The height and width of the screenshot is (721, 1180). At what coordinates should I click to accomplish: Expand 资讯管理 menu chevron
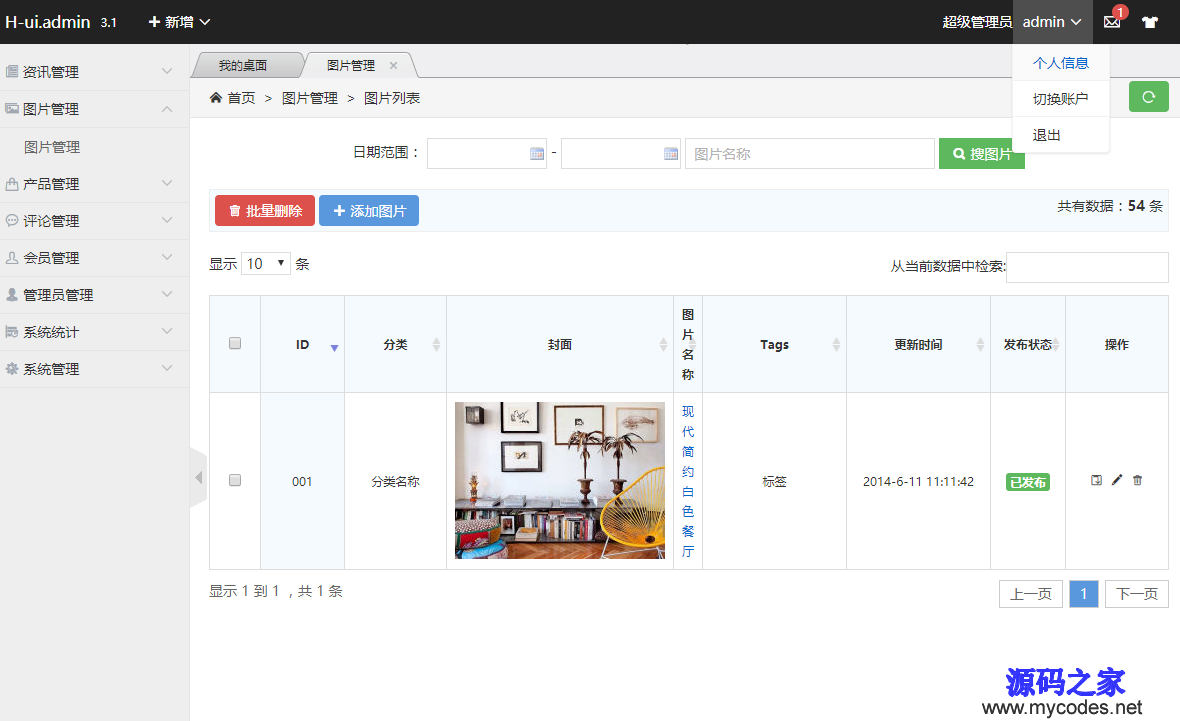coord(167,71)
